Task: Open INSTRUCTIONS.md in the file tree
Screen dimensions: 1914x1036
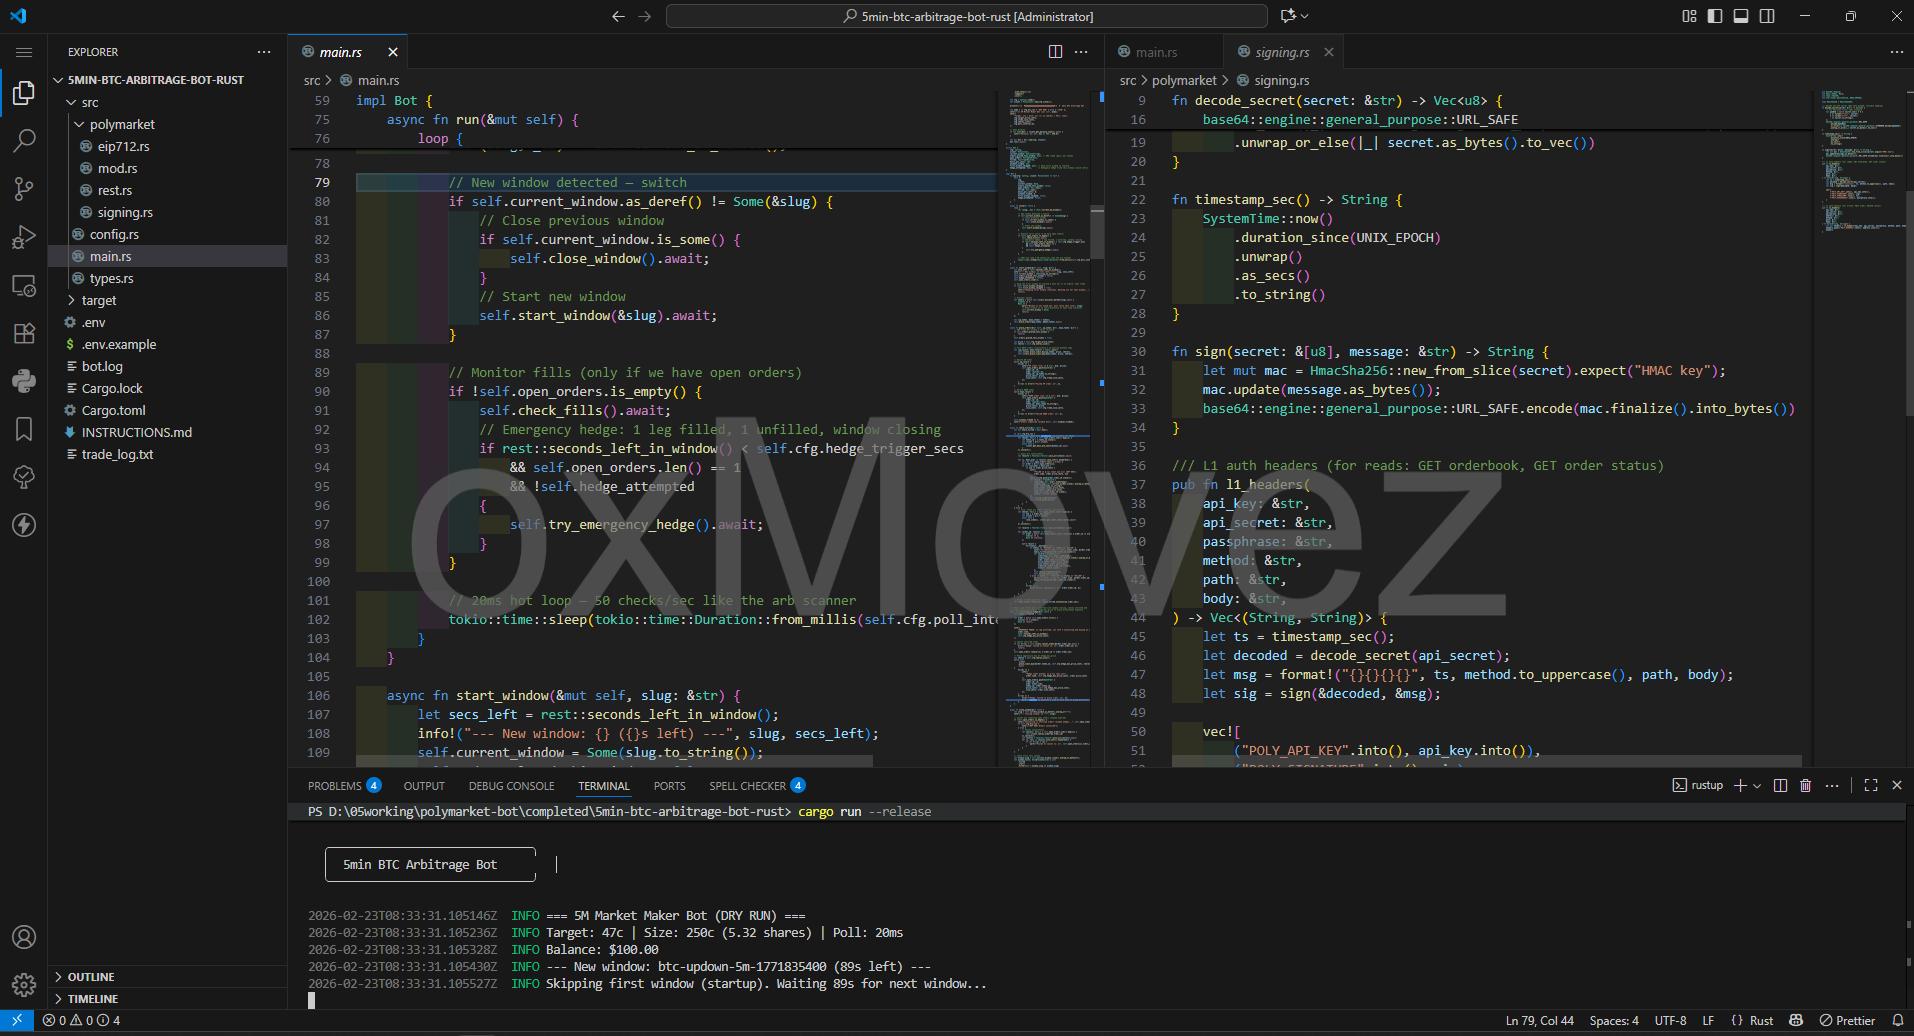Action: point(136,432)
